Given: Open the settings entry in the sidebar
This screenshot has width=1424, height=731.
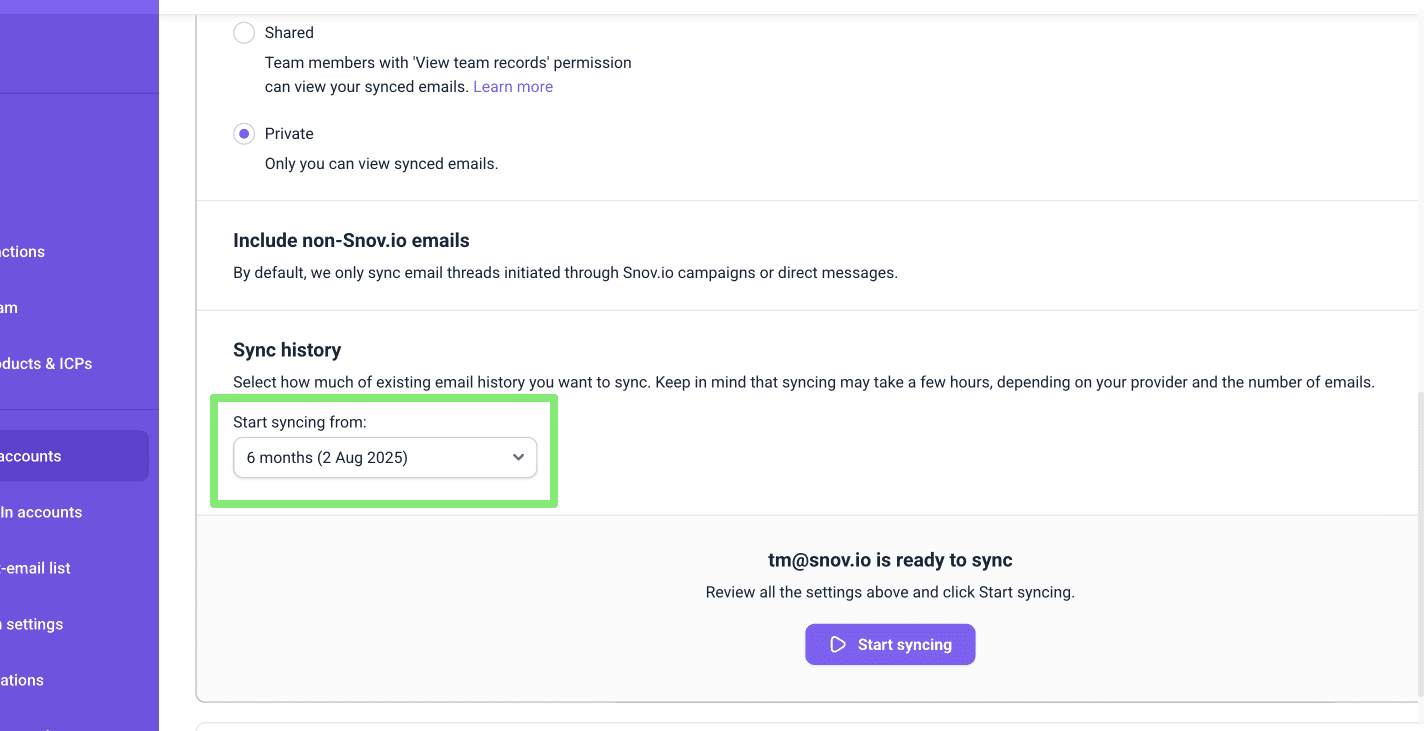Looking at the screenshot, I should point(32,624).
